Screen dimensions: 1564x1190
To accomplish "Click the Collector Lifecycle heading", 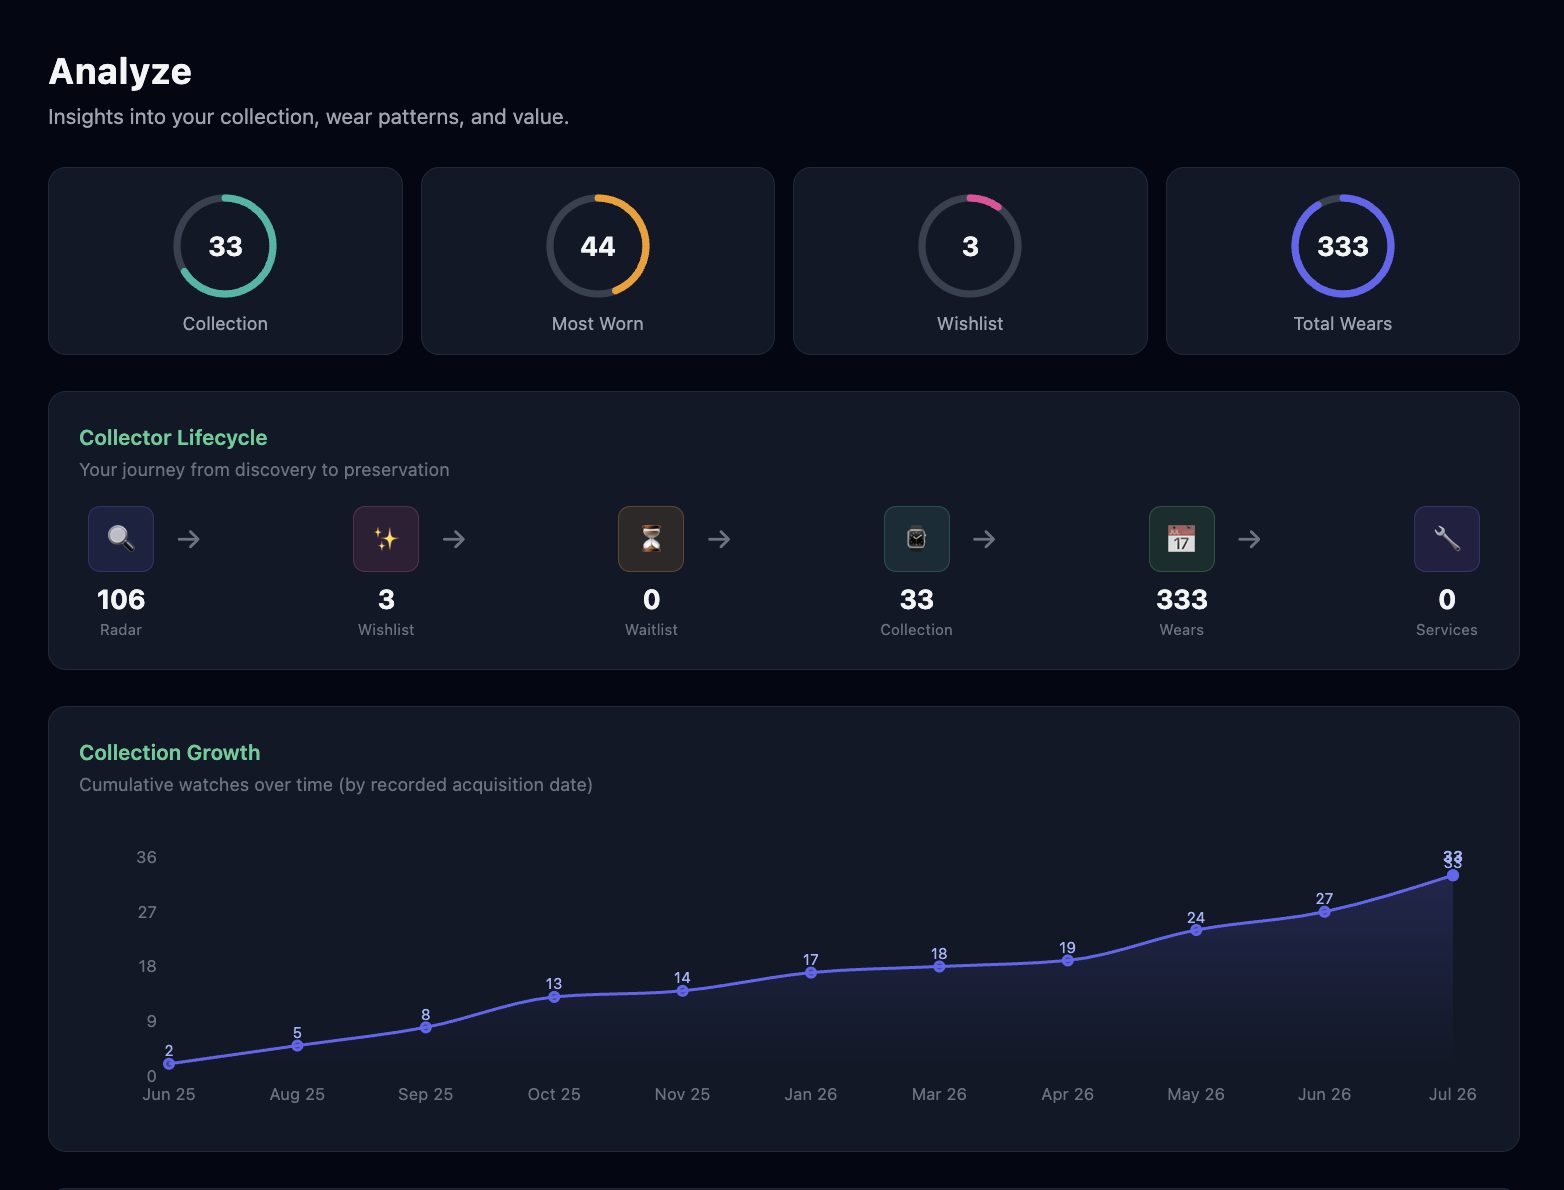I will [173, 438].
